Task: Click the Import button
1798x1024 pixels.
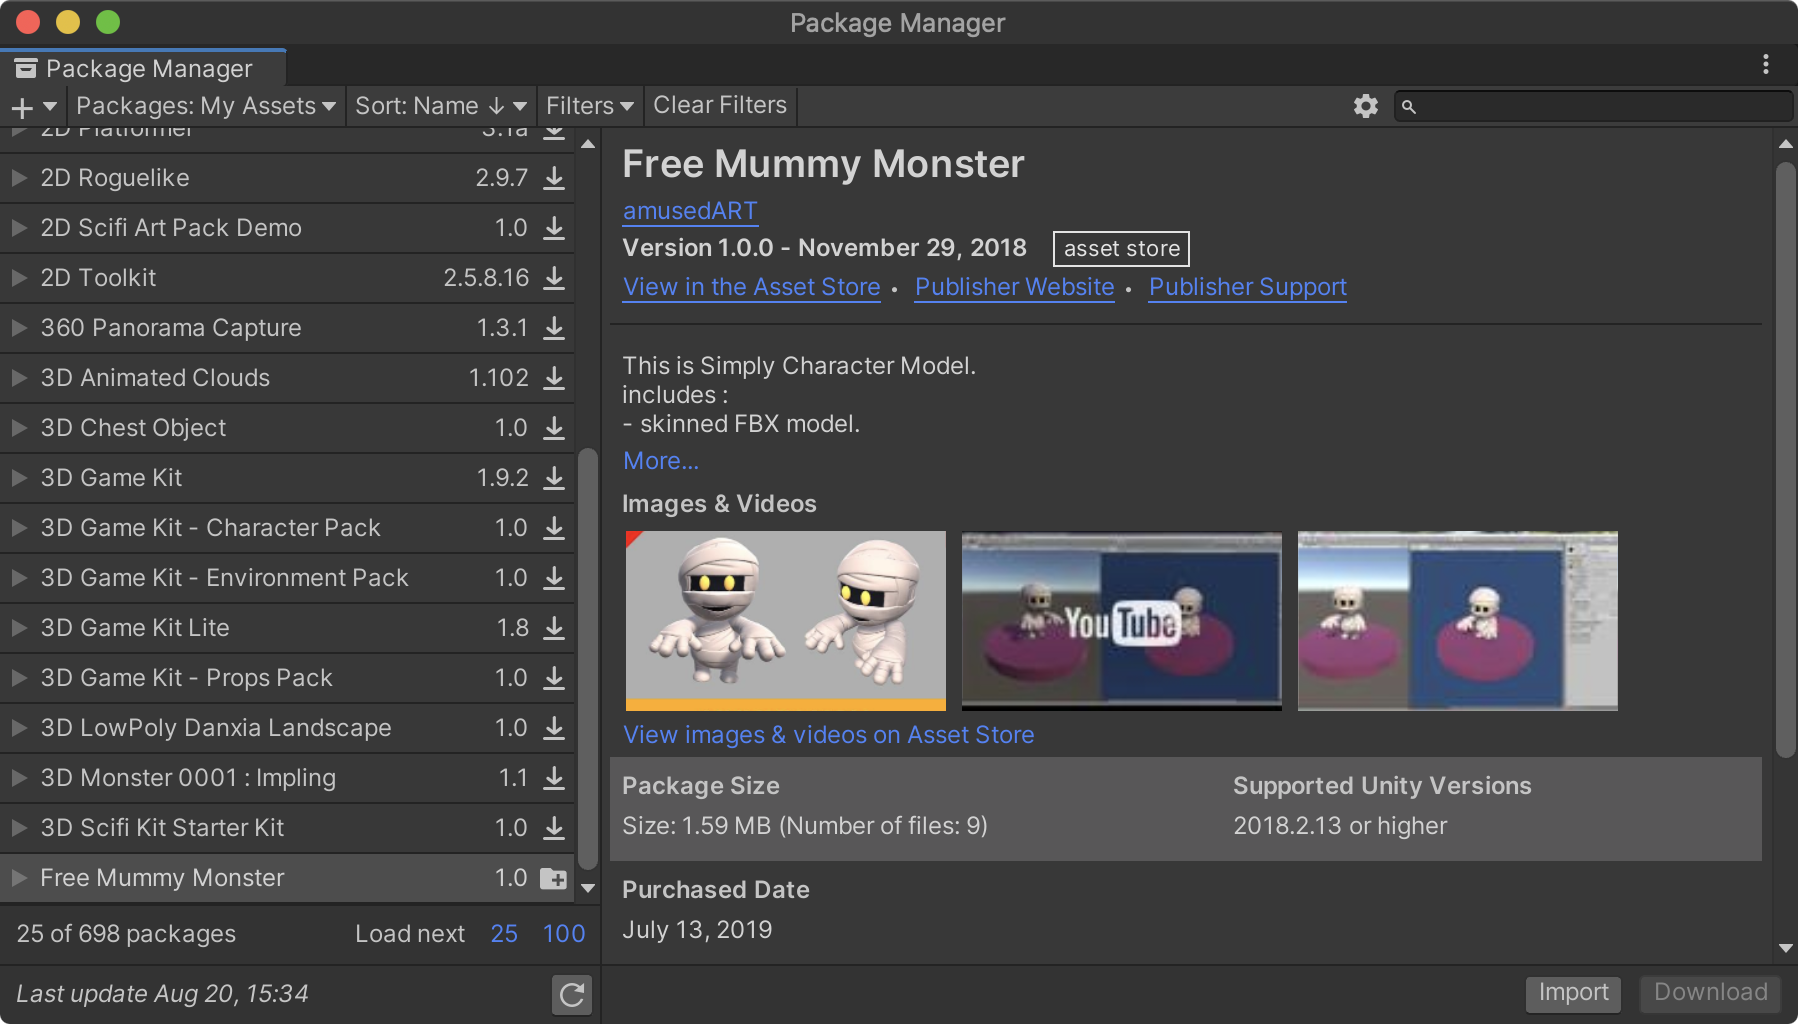Action: click(x=1573, y=993)
